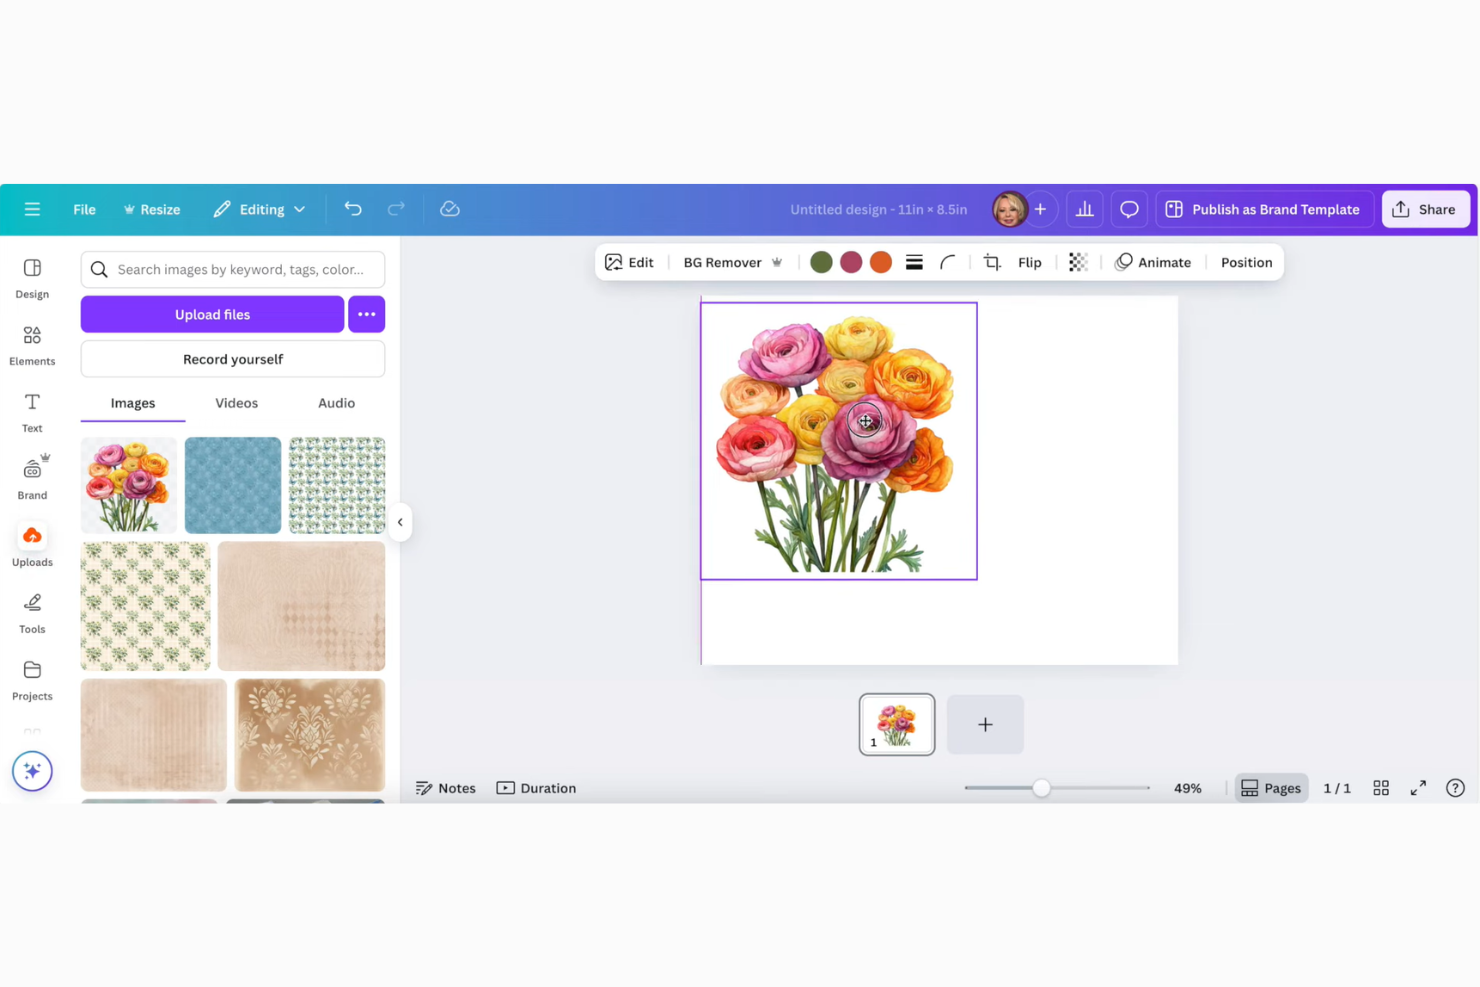Open the hamburger main menu
The width and height of the screenshot is (1480, 987).
click(x=32, y=209)
